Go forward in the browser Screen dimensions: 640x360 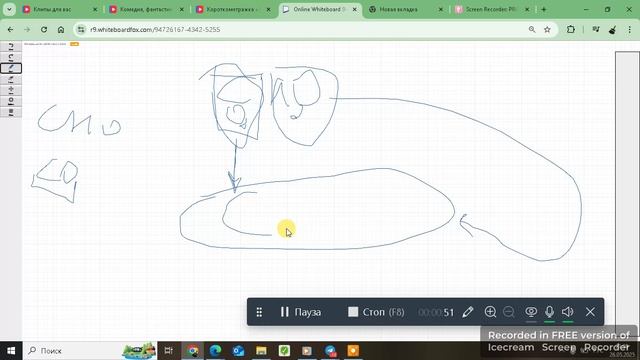[x=27, y=29]
